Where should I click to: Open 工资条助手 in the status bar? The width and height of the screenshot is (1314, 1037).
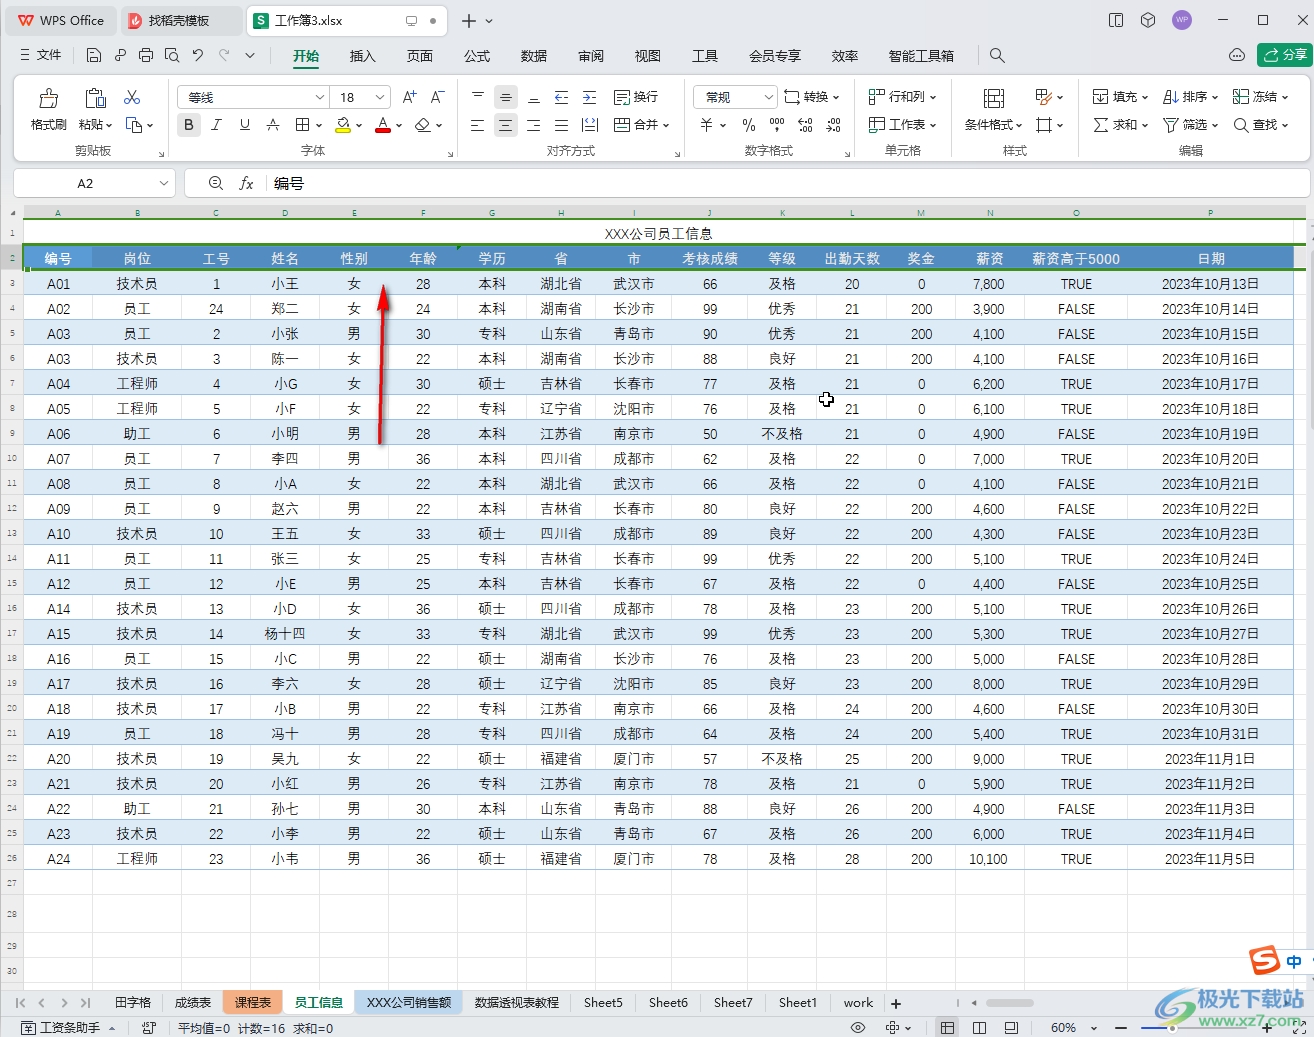[x=68, y=1028]
